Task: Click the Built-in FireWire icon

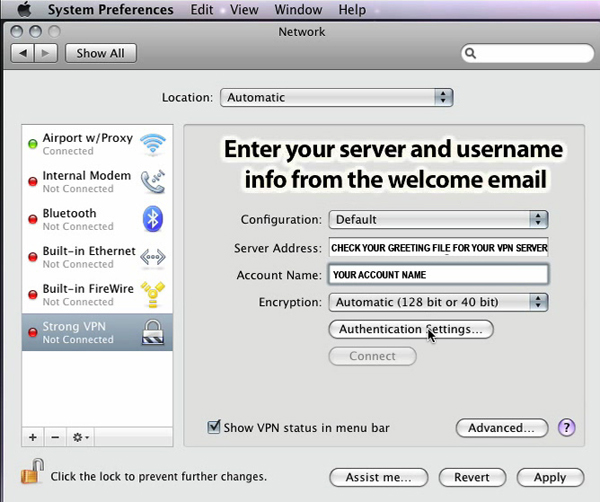Action: point(153,294)
